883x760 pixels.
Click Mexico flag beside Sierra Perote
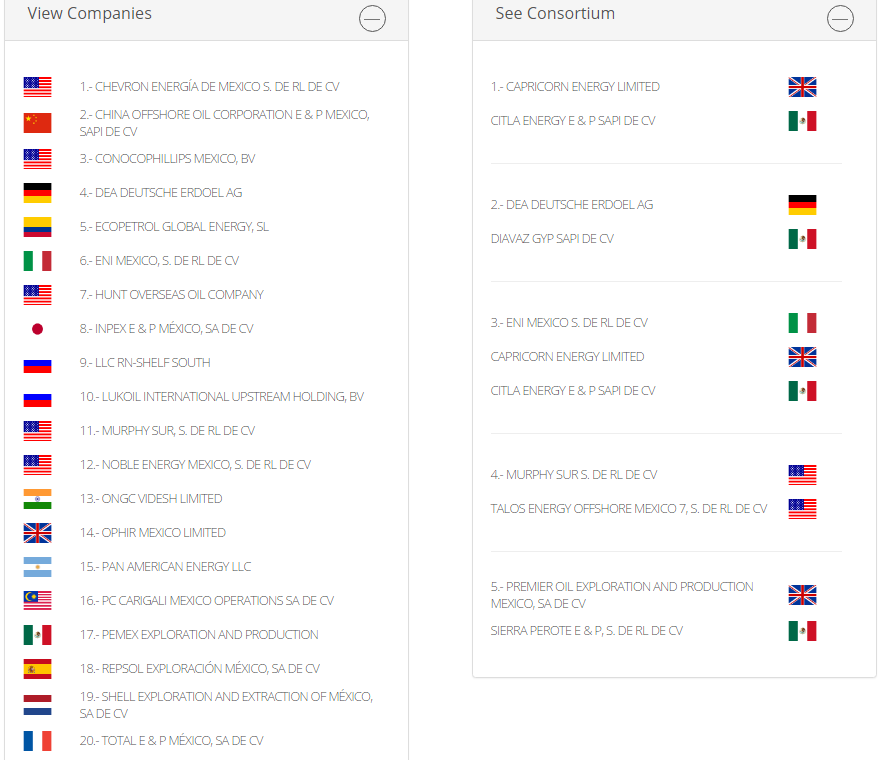point(802,631)
